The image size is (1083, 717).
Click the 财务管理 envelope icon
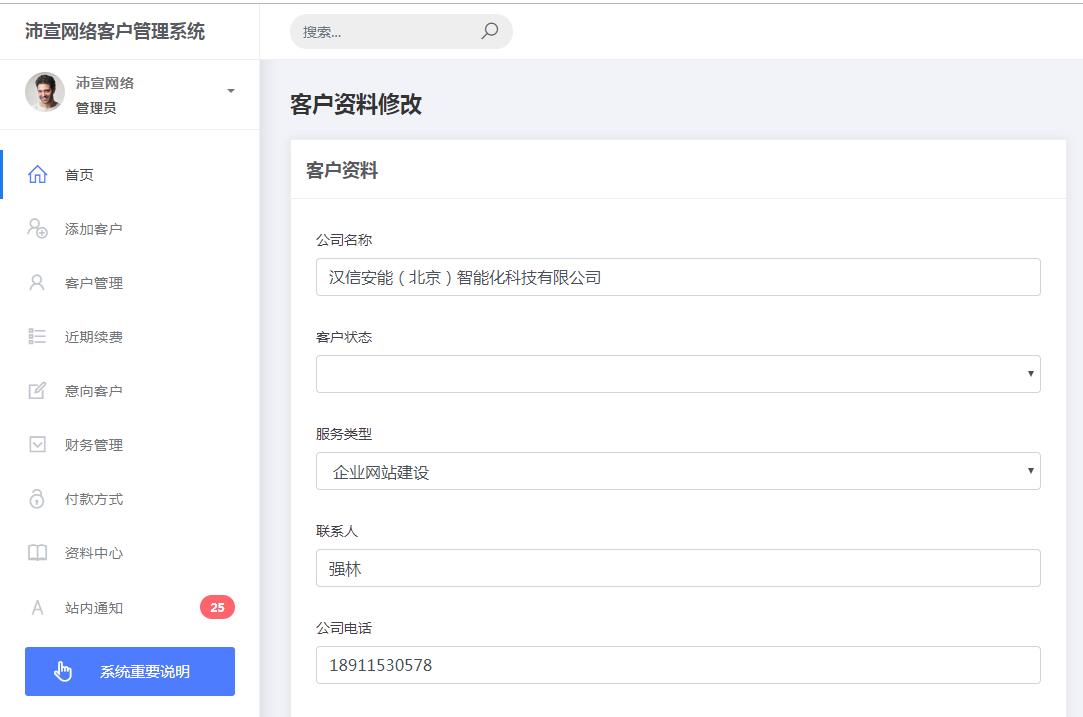(36, 444)
